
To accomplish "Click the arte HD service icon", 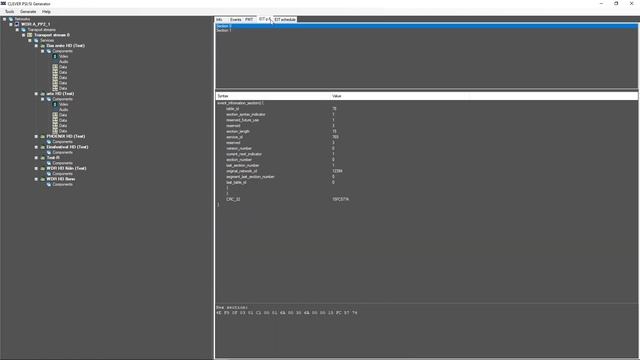I will (42, 94).
